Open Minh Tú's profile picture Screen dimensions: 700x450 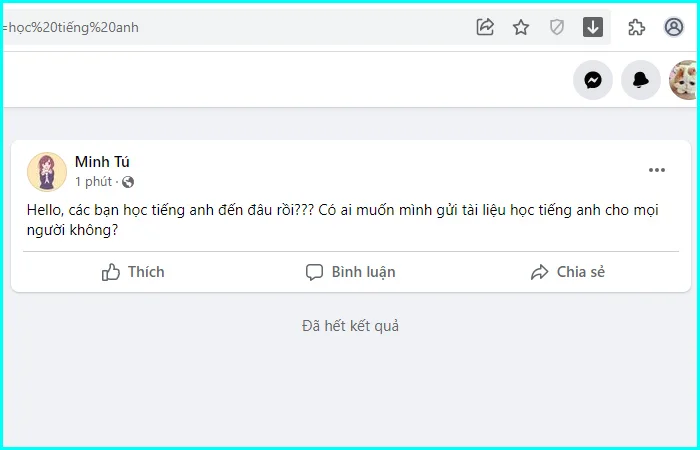(47, 172)
